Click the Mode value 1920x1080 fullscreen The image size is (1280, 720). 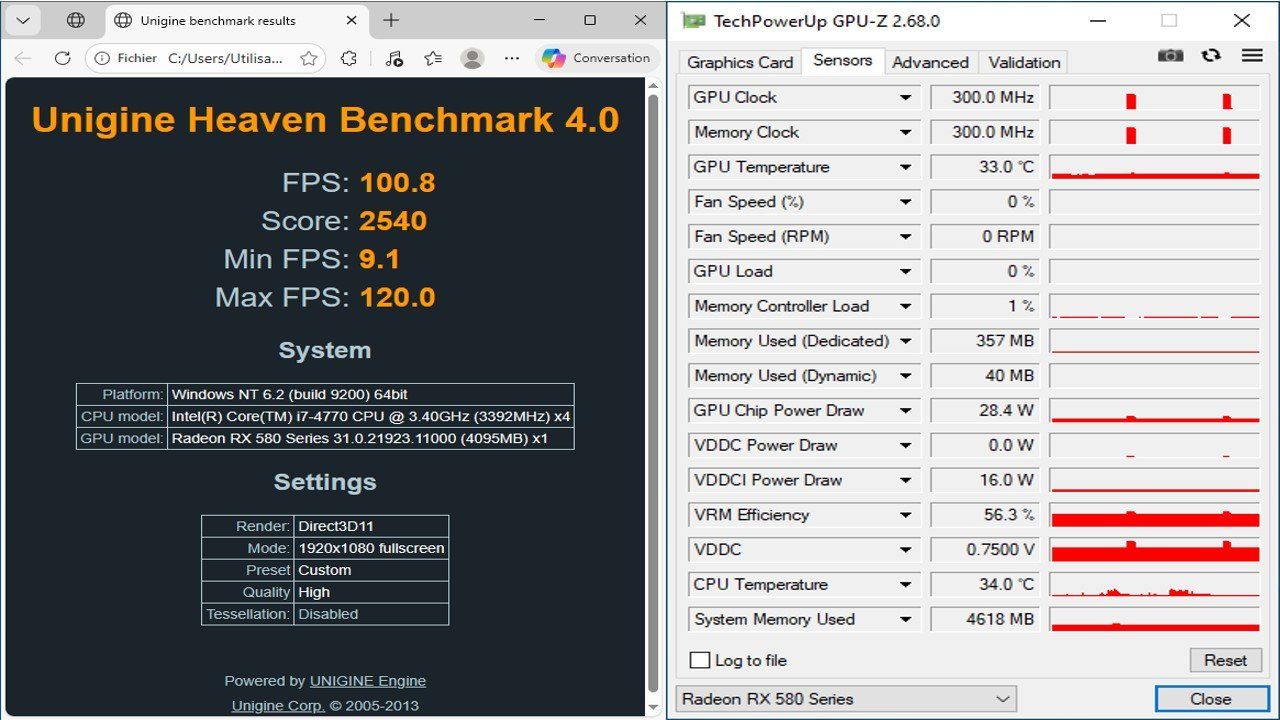click(x=372, y=548)
